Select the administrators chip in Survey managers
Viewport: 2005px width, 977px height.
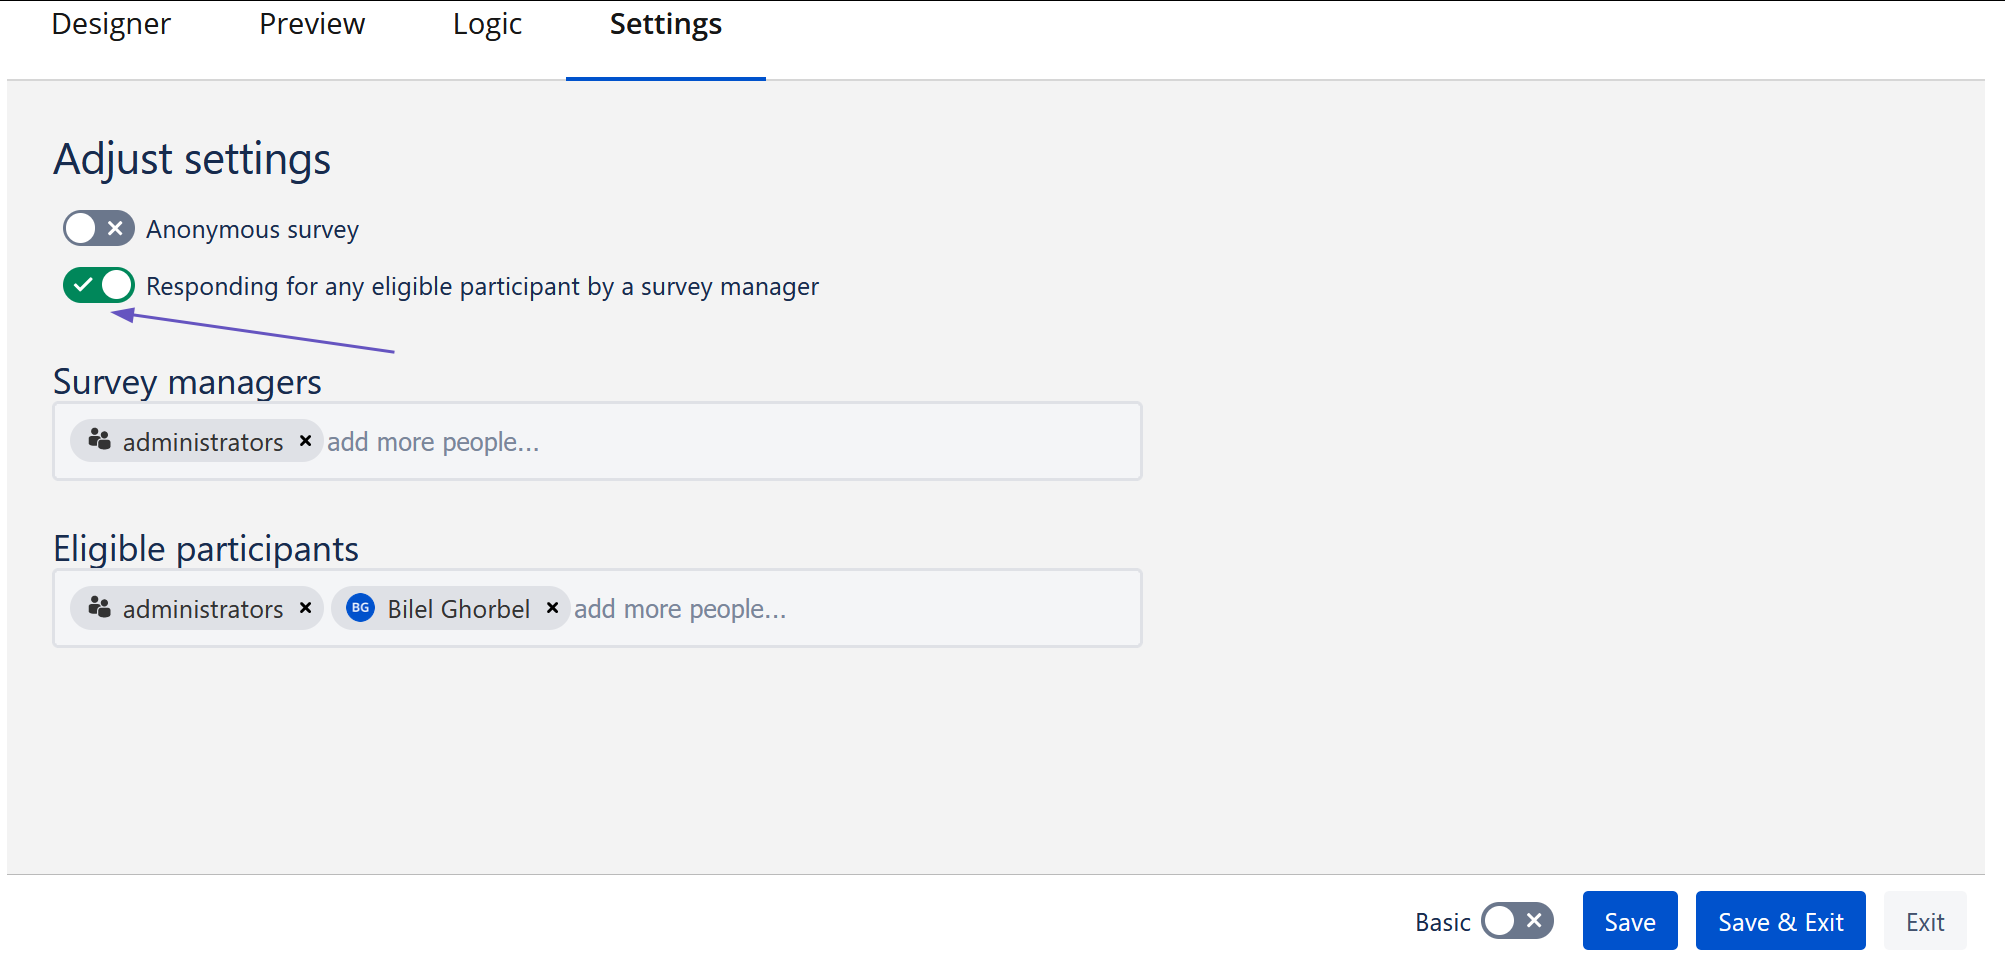point(202,442)
